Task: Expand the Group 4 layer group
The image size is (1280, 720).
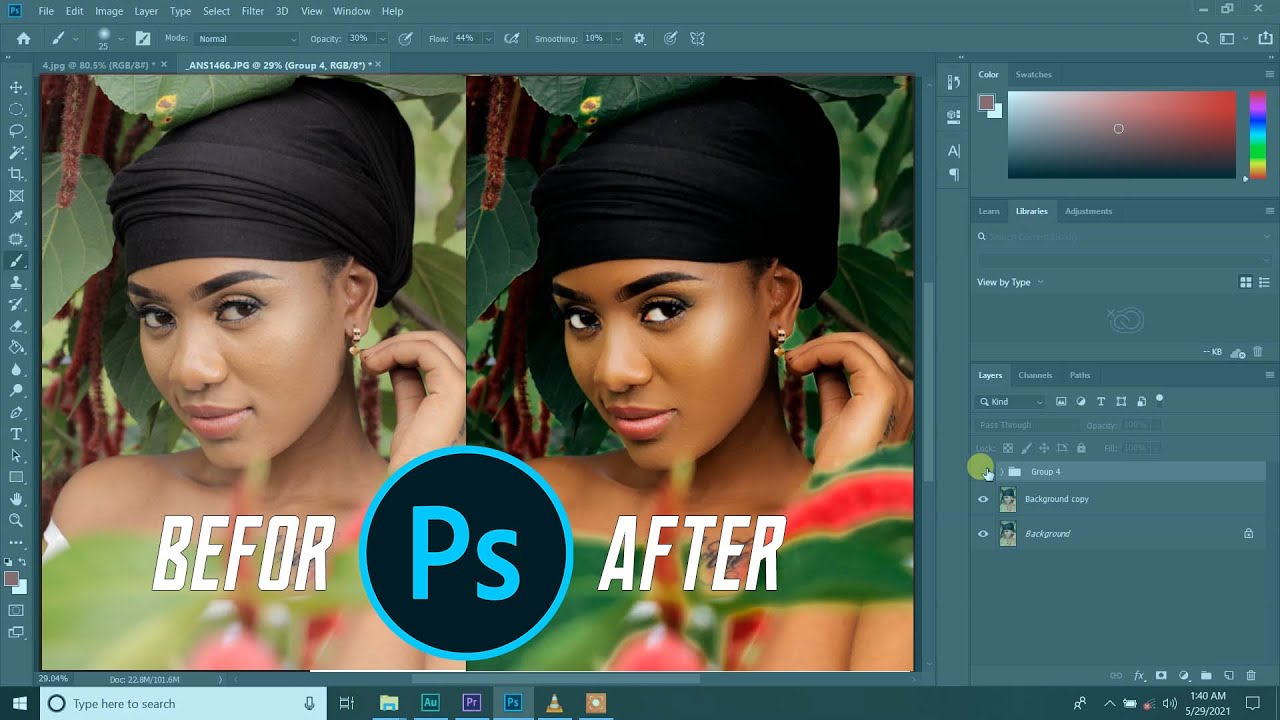Action: click(x=1001, y=471)
